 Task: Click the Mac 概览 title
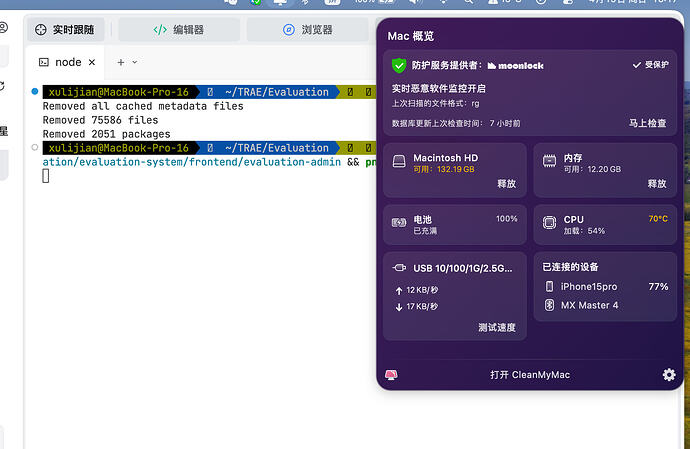[411, 36]
